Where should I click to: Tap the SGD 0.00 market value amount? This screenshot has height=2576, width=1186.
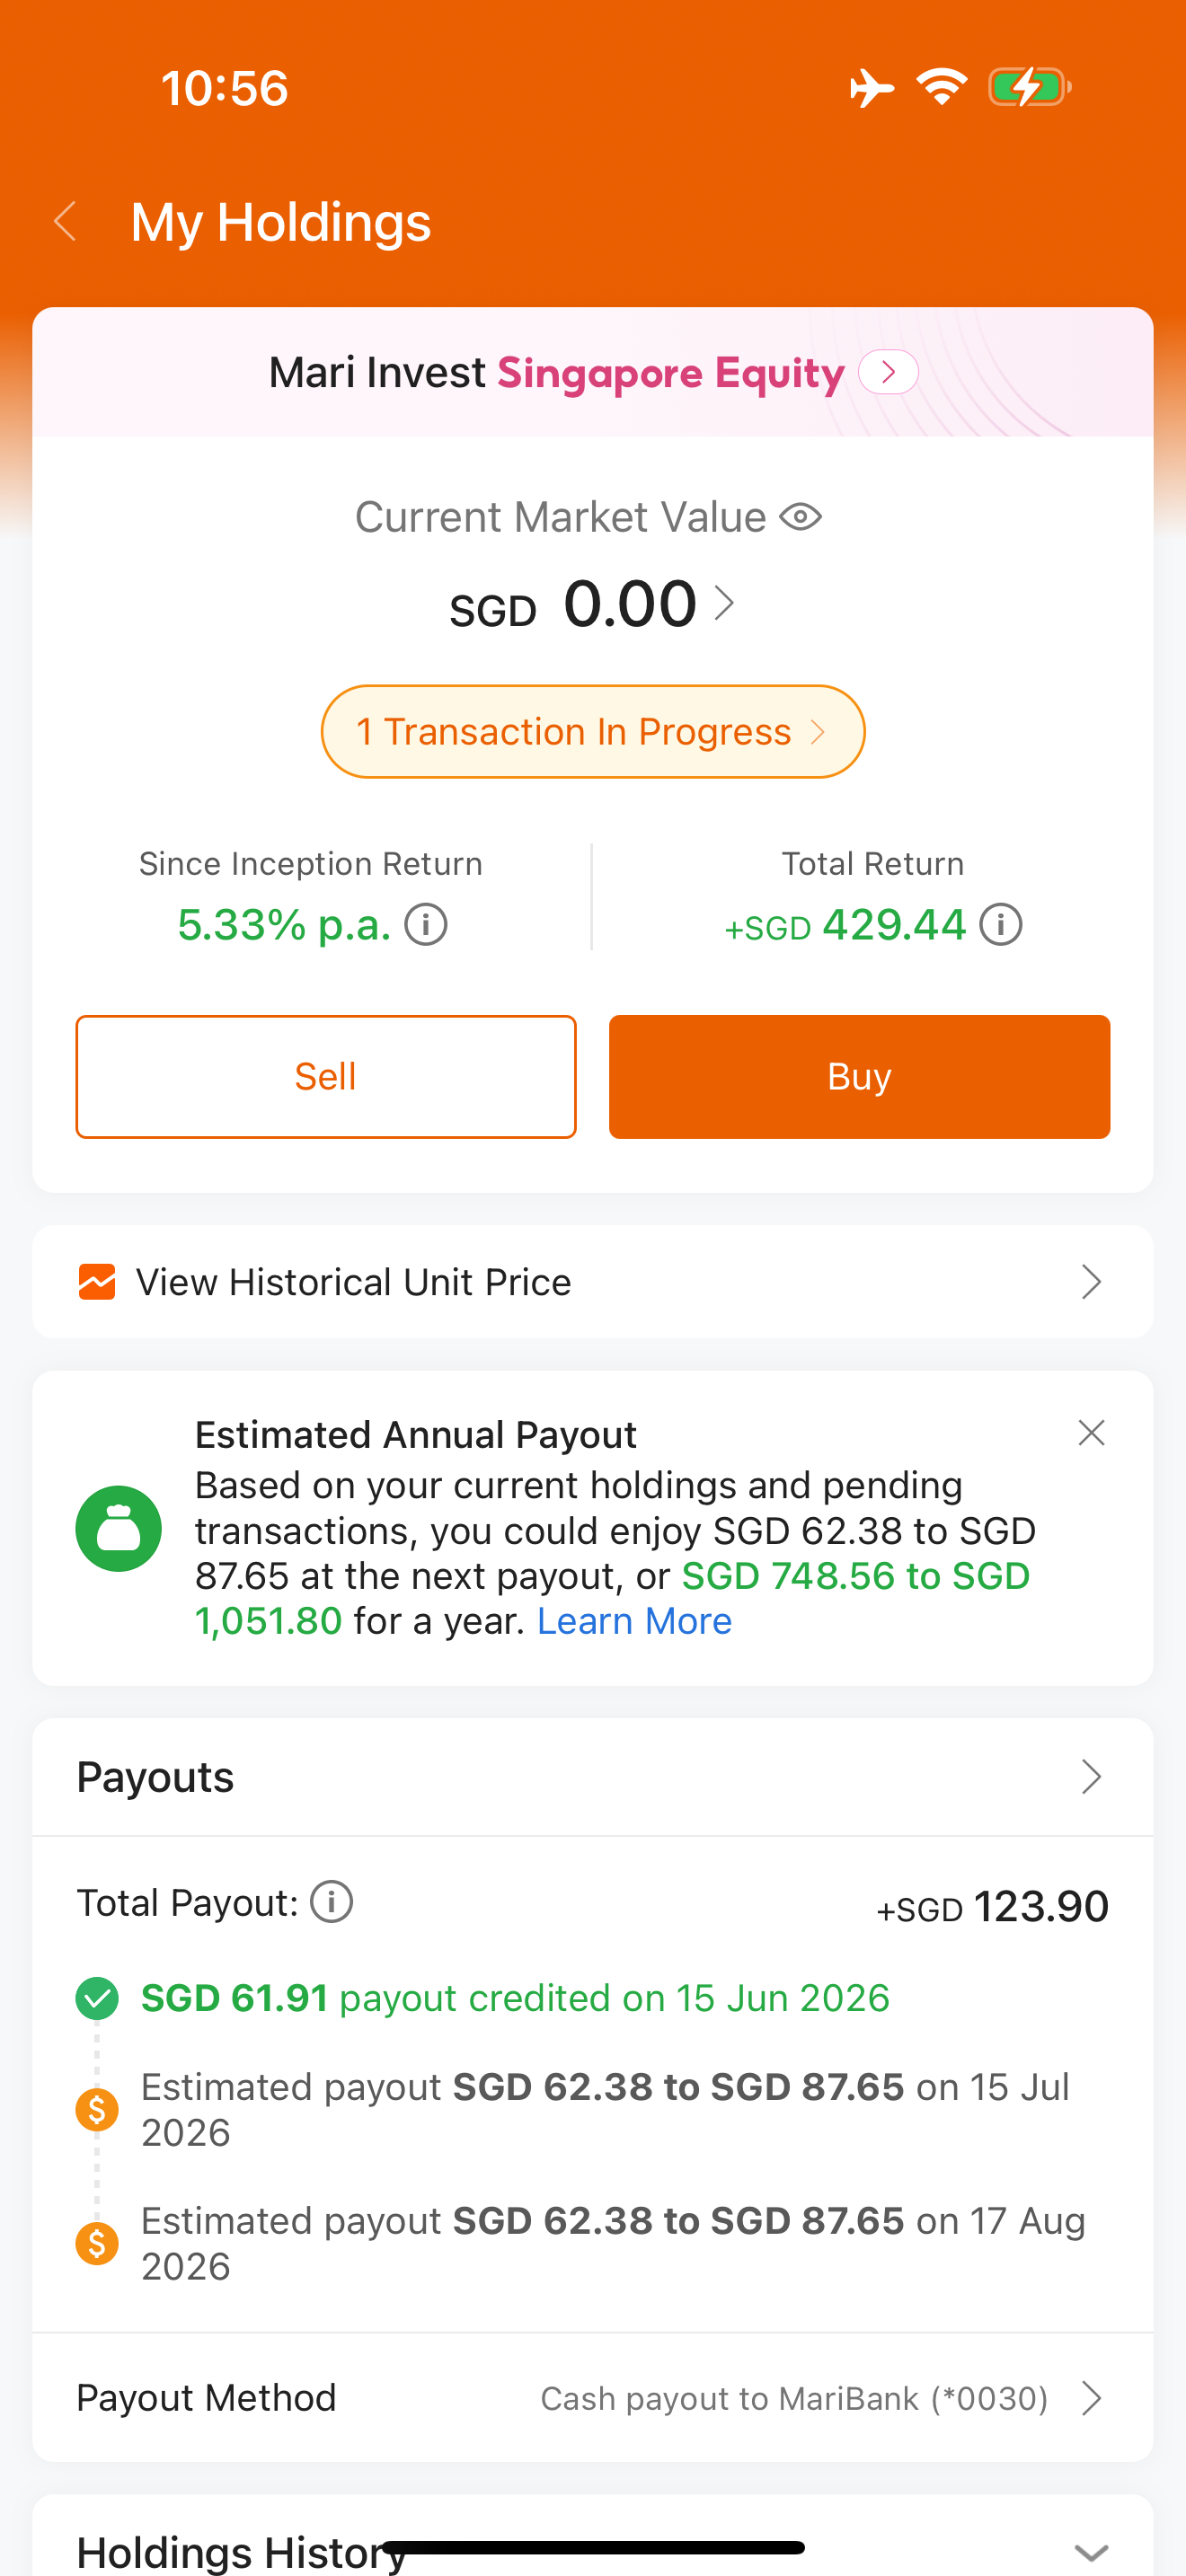pyautogui.click(x=593, y=605)
